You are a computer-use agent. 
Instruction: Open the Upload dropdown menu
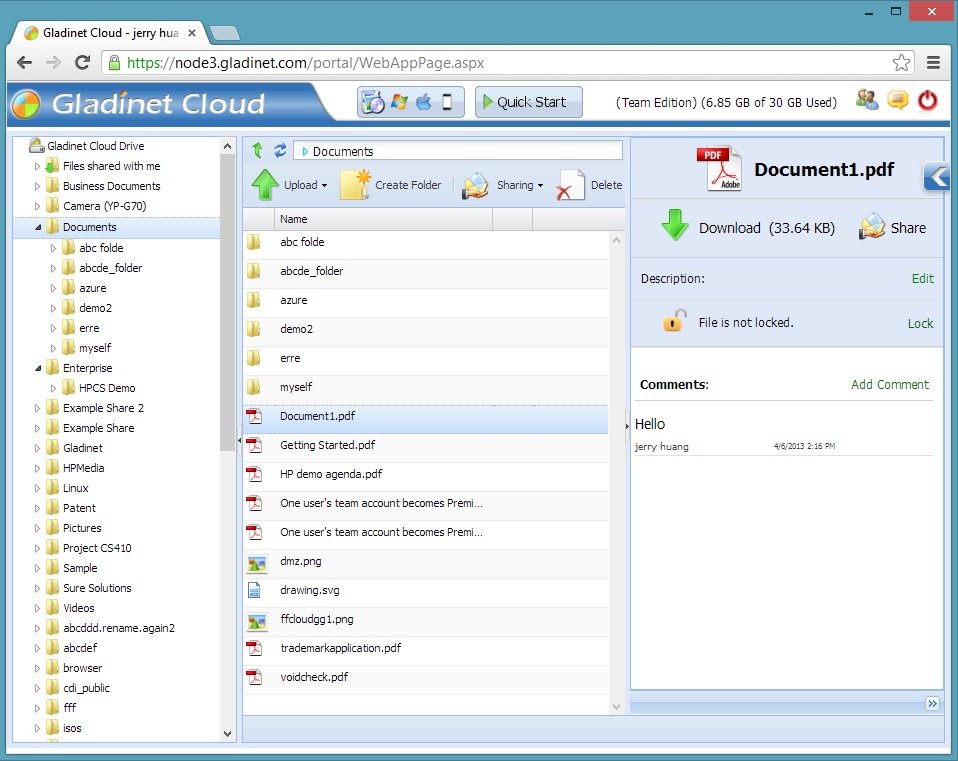(x=290, y=185)
